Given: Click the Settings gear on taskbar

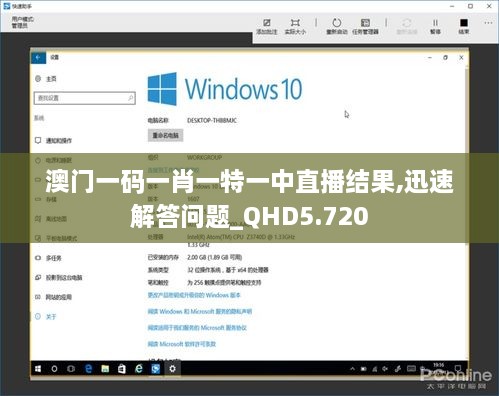Looking at the screenshot, I should click(x=172, y=369).
